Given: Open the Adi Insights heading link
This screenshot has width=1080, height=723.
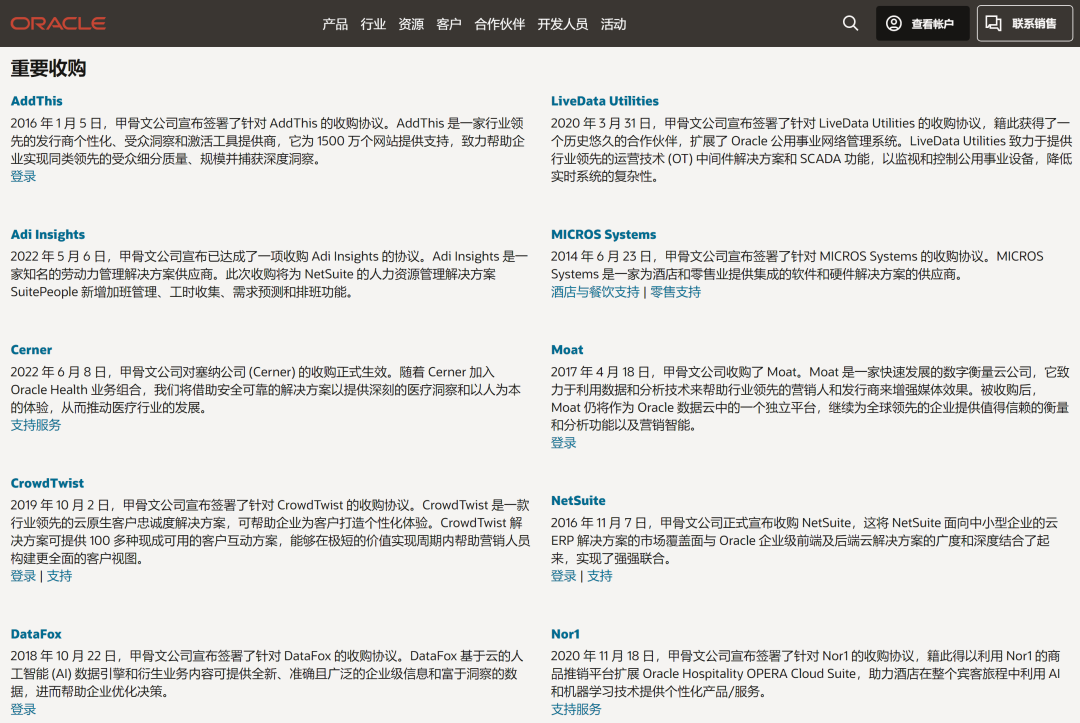Looking at the screenshot, I should pyautogui.click(x=48, y=235).
